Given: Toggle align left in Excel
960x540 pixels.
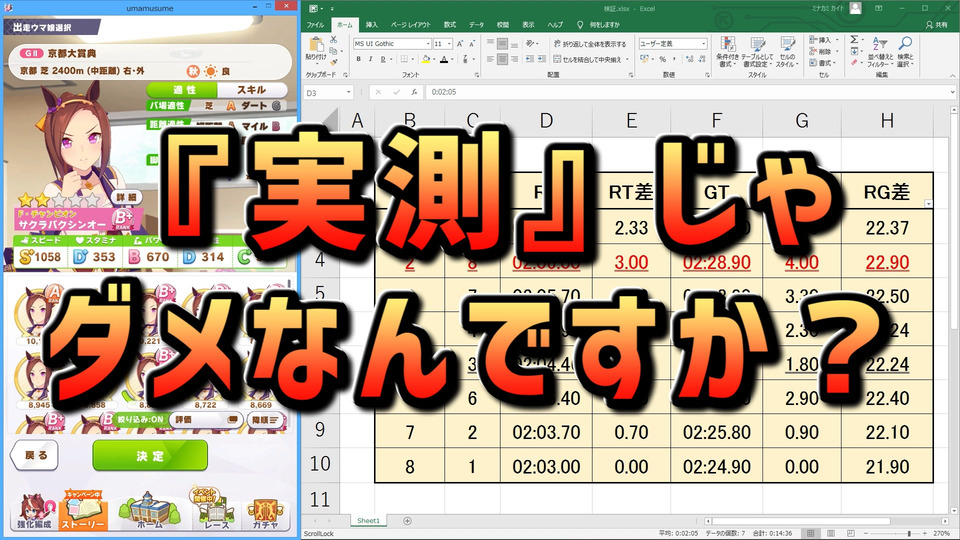Looking at the screenshot, I should click(490, 59).
